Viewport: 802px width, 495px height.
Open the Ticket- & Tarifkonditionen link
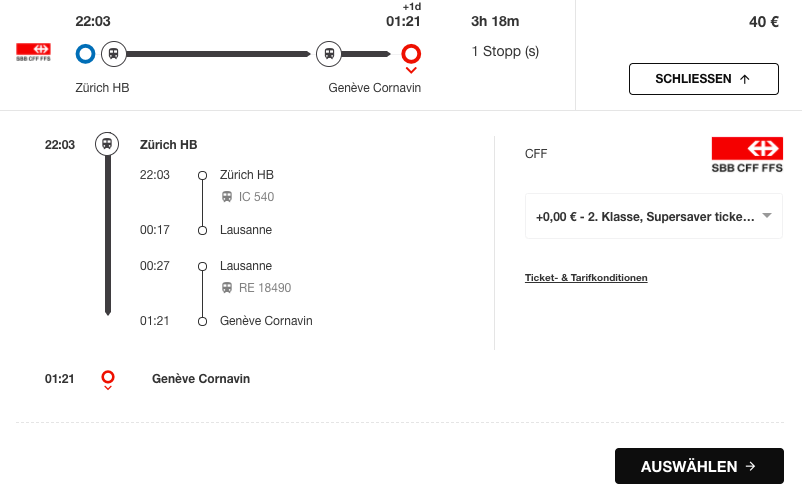pos(586,278)
